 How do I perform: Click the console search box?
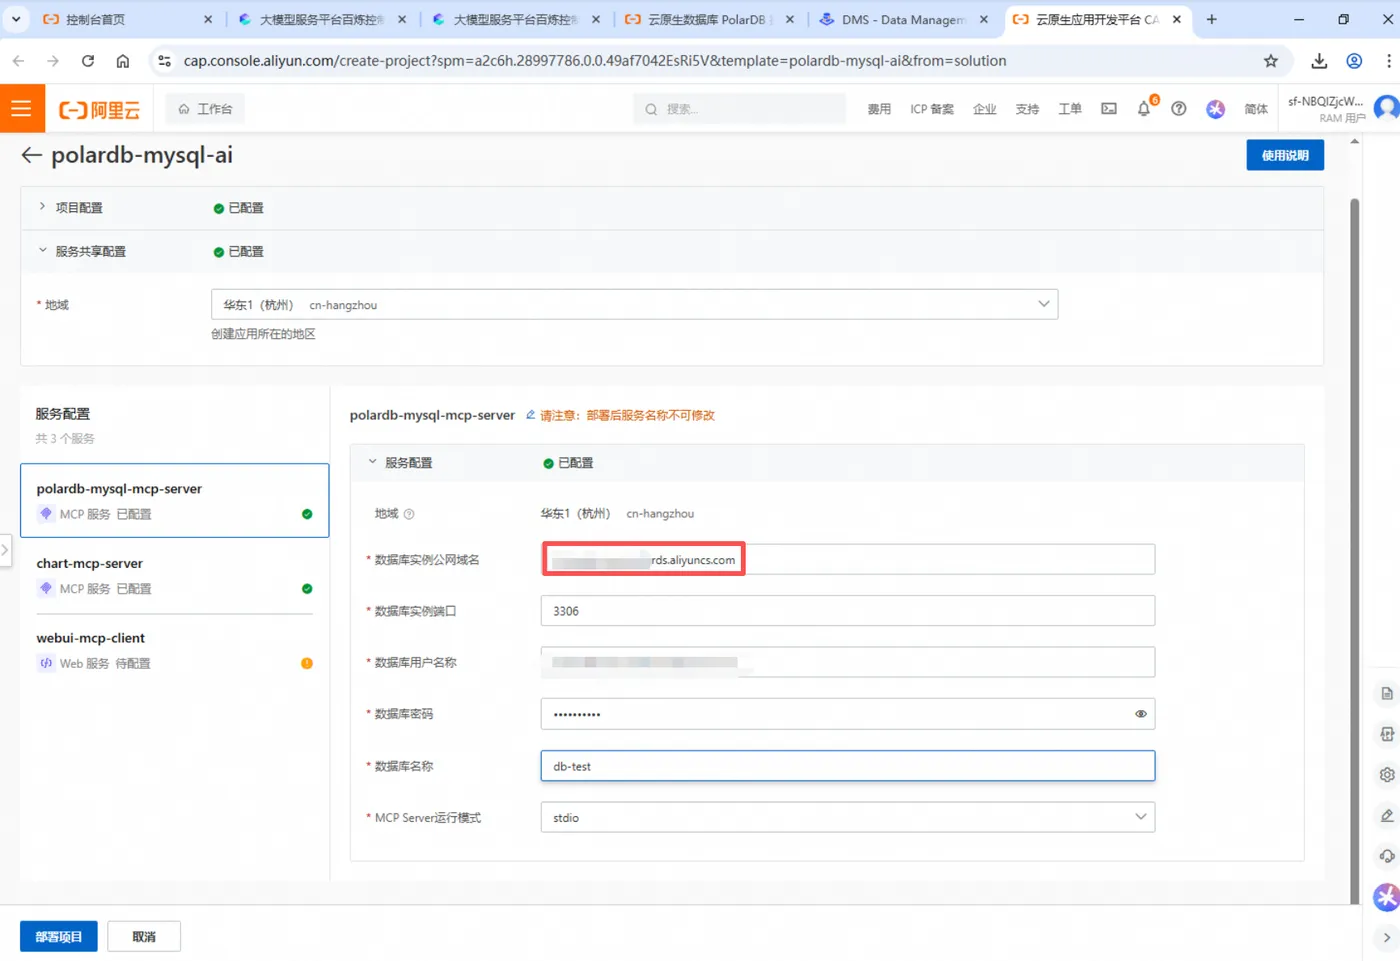pyautogui.click(x=739, y=109)
